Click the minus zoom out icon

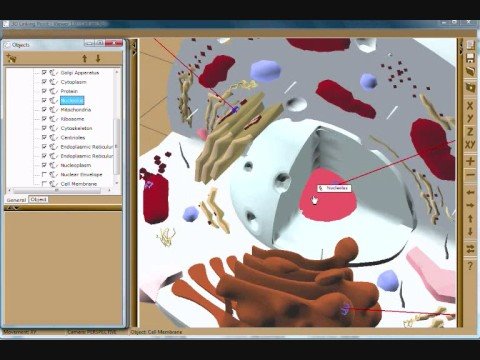click(470, 175)
